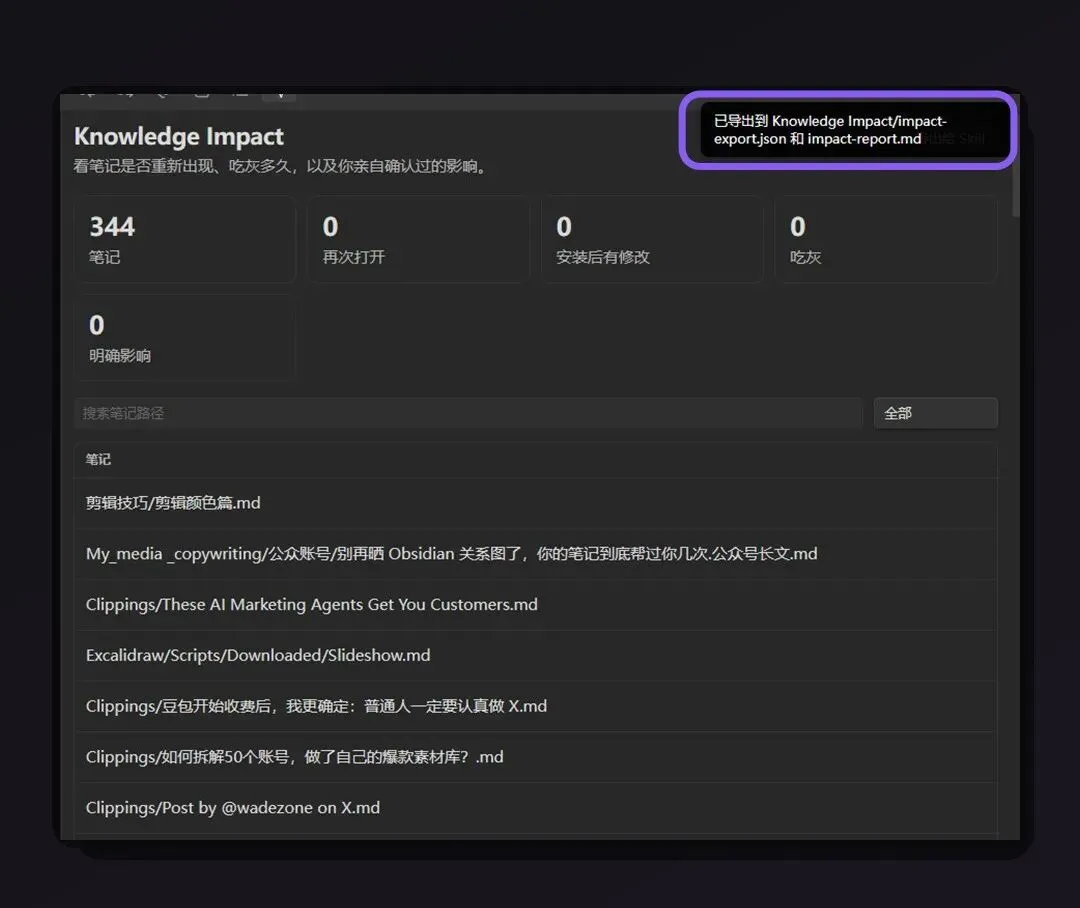Click the 344 笔记 stat card
This screenshot has height=908, width=1080.
pos(185,239)
